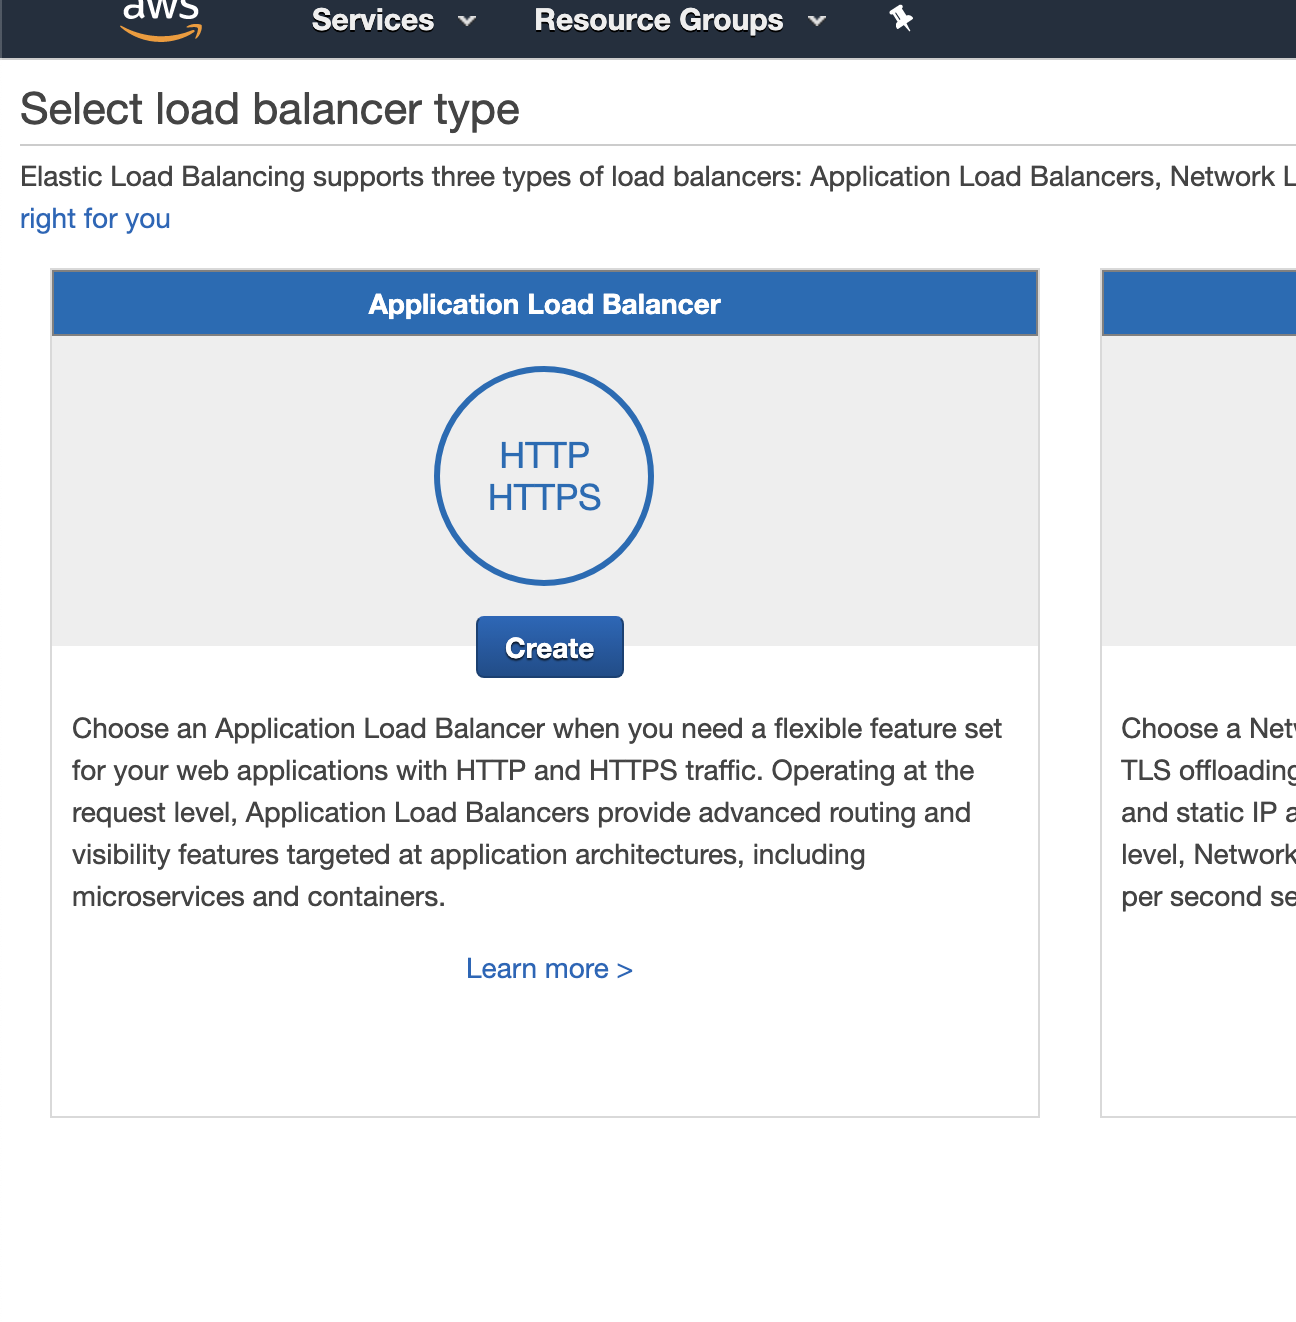This screenshot has width=1296, height=1322.
Task: Select the Application Load Balancer header
Action: (545, 303)
